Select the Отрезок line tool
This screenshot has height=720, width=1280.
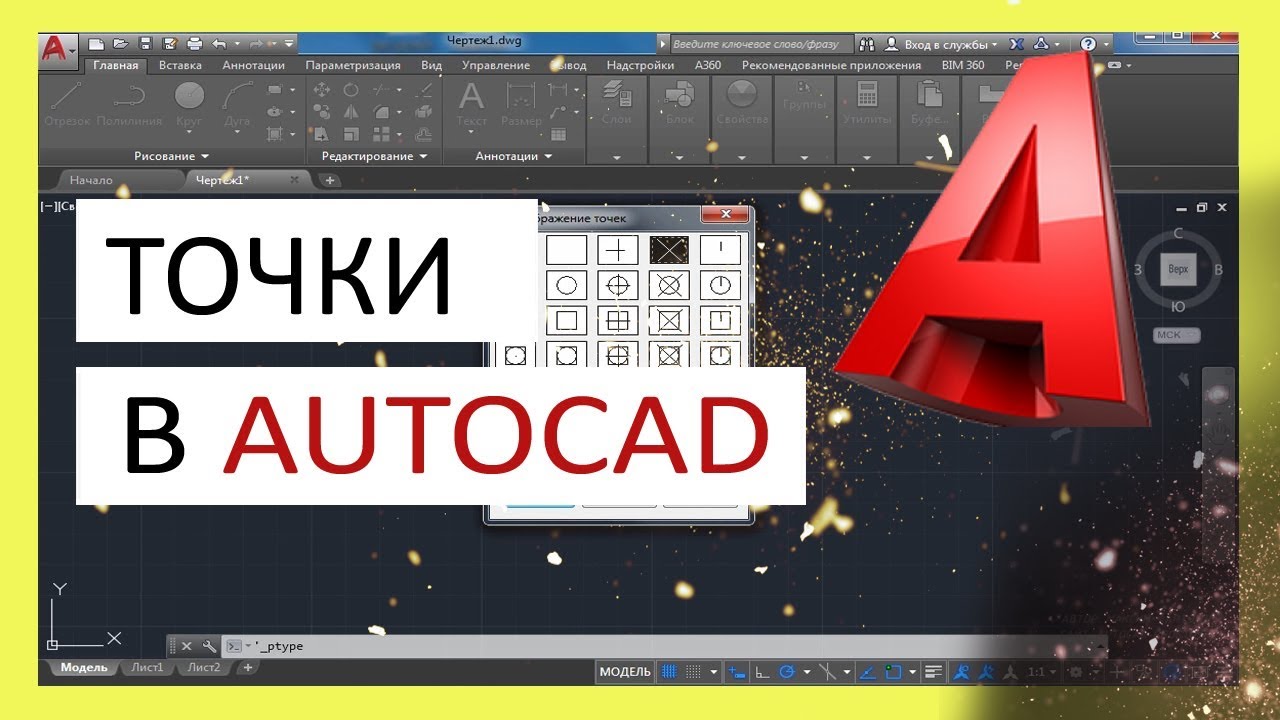click(67, 104)
